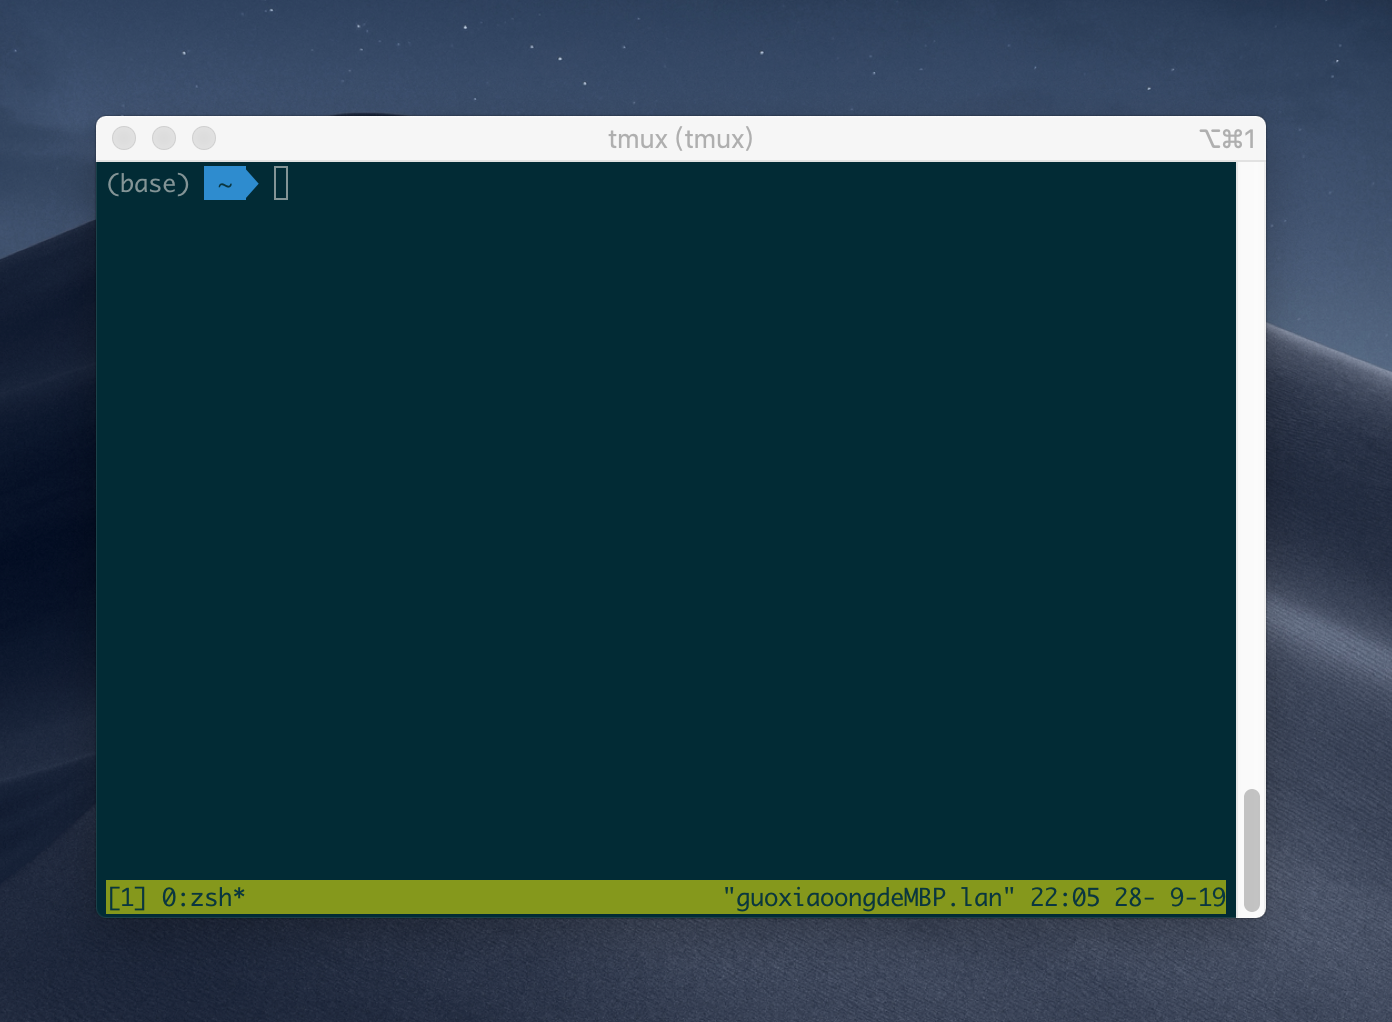Click the ⌥⌘1 shortcut indicator in title bar
1392x1022 pixels.
pos(1227,139)
